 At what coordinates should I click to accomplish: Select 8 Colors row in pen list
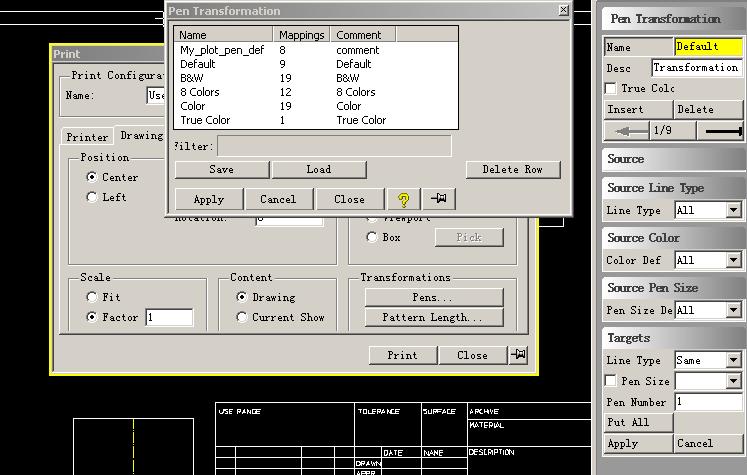(316, 92)
